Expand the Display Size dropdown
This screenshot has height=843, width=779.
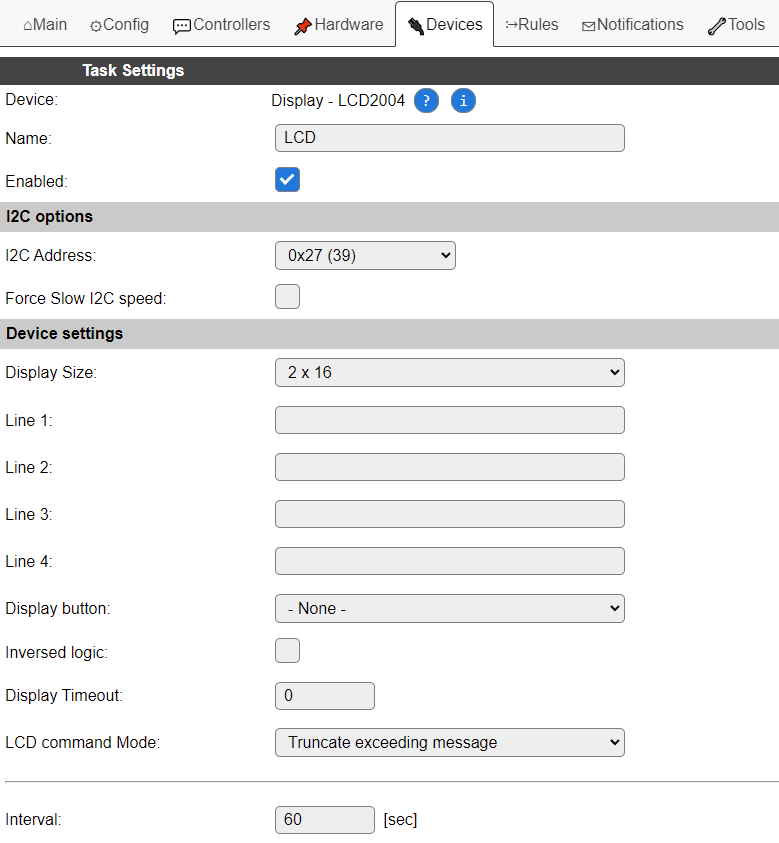pos(449,373)
